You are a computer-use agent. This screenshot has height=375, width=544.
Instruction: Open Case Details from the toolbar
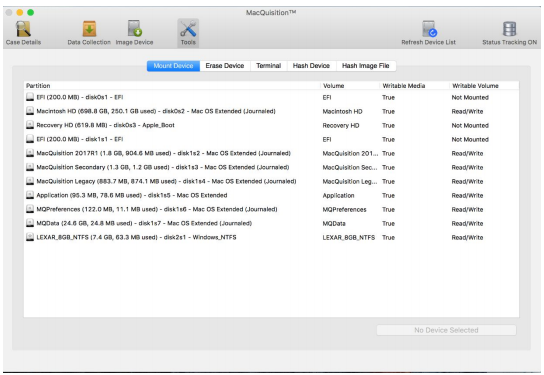[x=23, y=33]
